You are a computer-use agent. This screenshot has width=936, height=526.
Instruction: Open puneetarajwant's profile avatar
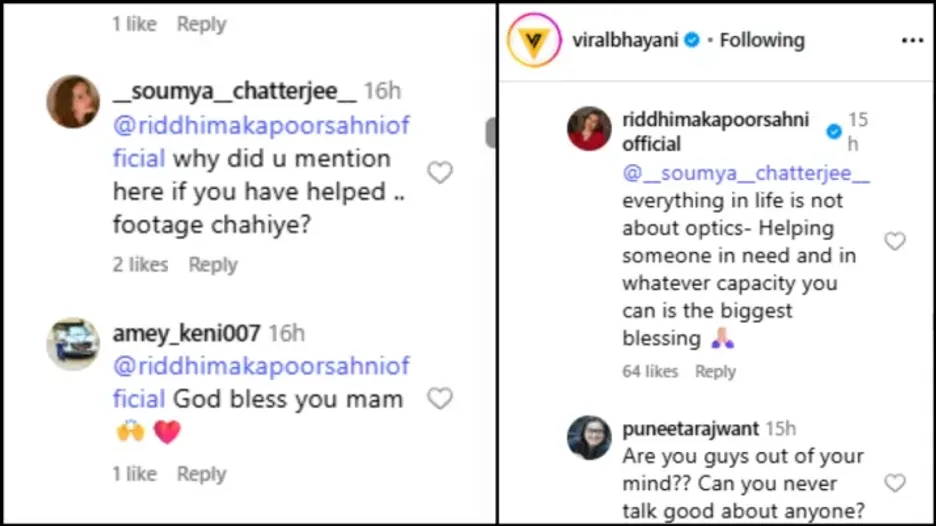589,438
